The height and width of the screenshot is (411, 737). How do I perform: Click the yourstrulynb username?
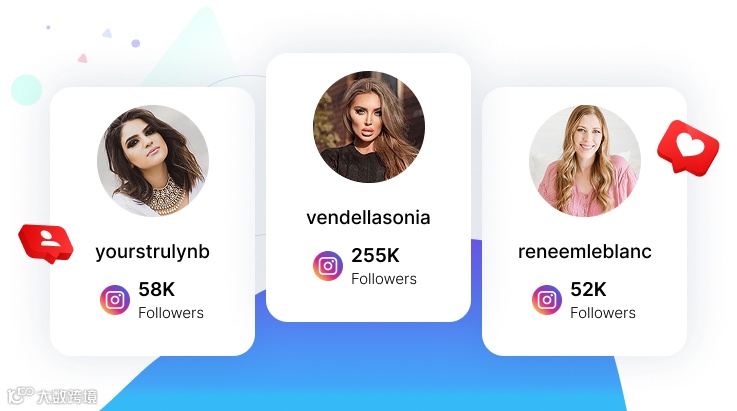152,252
